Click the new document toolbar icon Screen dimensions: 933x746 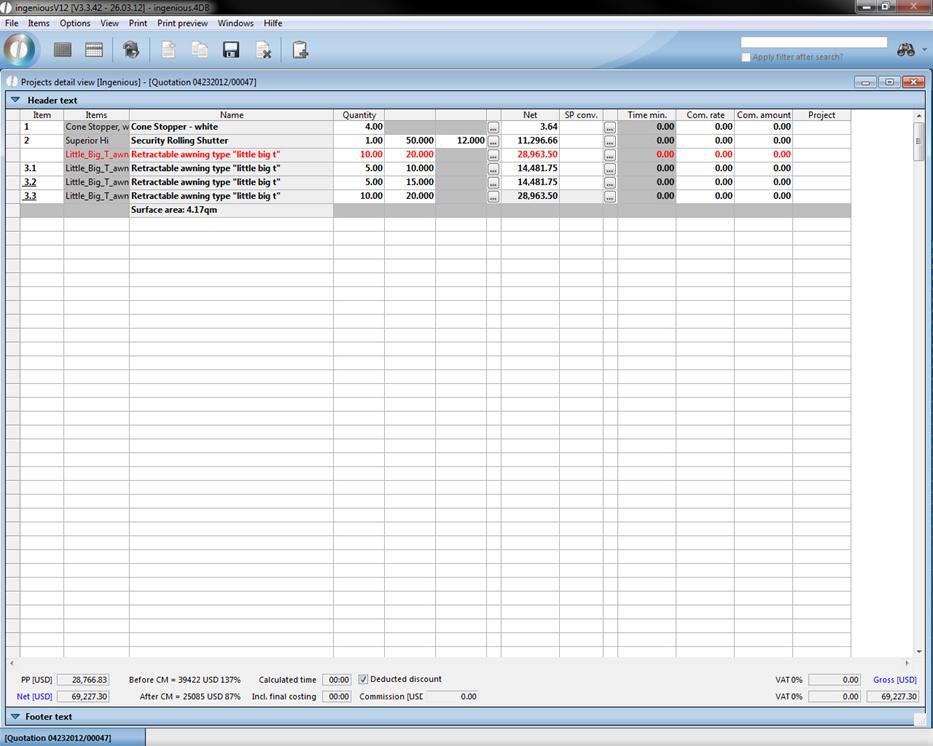click(168, 50)
